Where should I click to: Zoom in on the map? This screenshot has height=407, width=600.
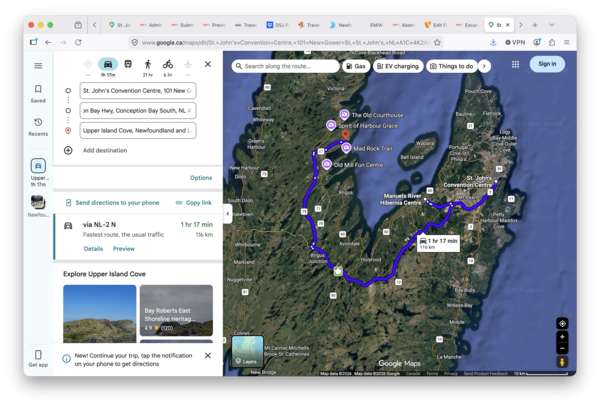[562, 337]
